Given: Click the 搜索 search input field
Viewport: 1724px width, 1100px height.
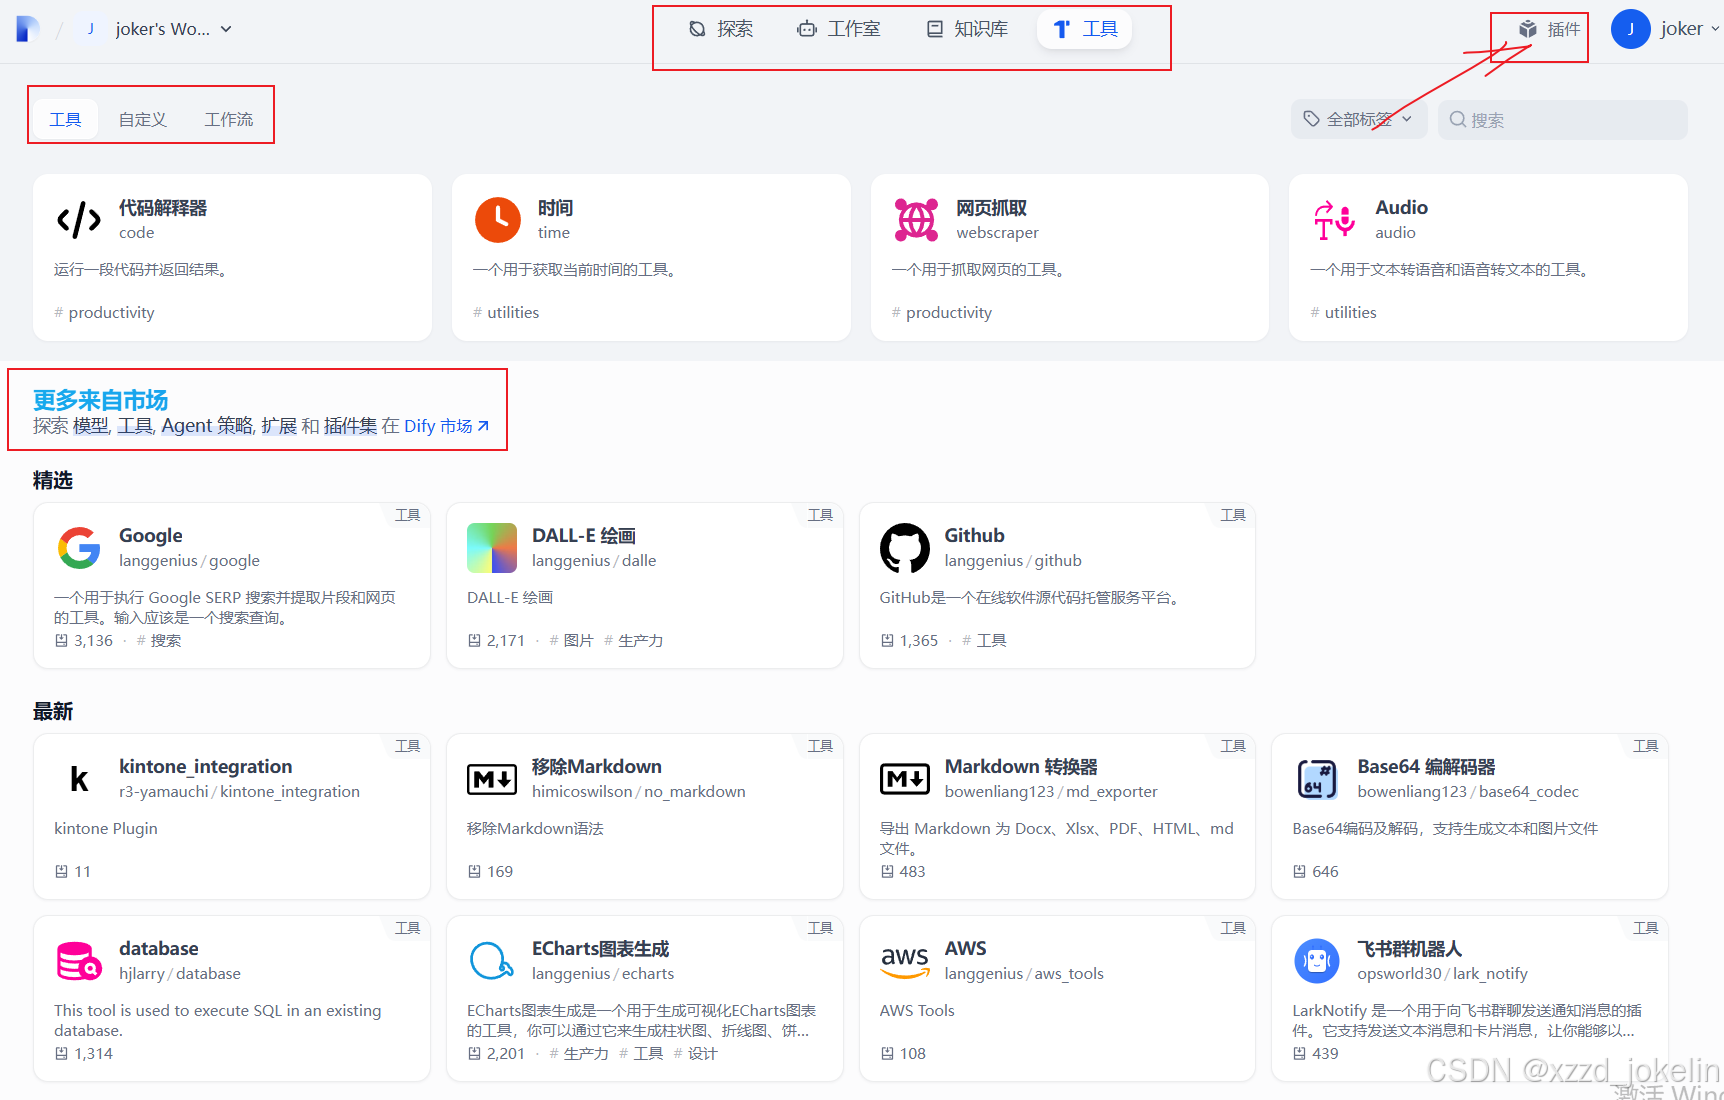Looking at the screenshot, I should point(1562,119).
